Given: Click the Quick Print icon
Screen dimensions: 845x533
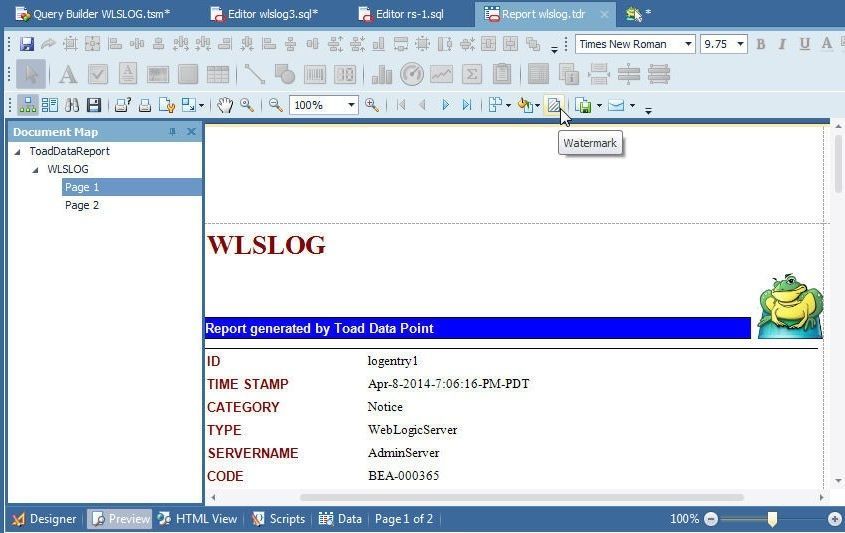Looking at the screenshot, I should (144, 105).
